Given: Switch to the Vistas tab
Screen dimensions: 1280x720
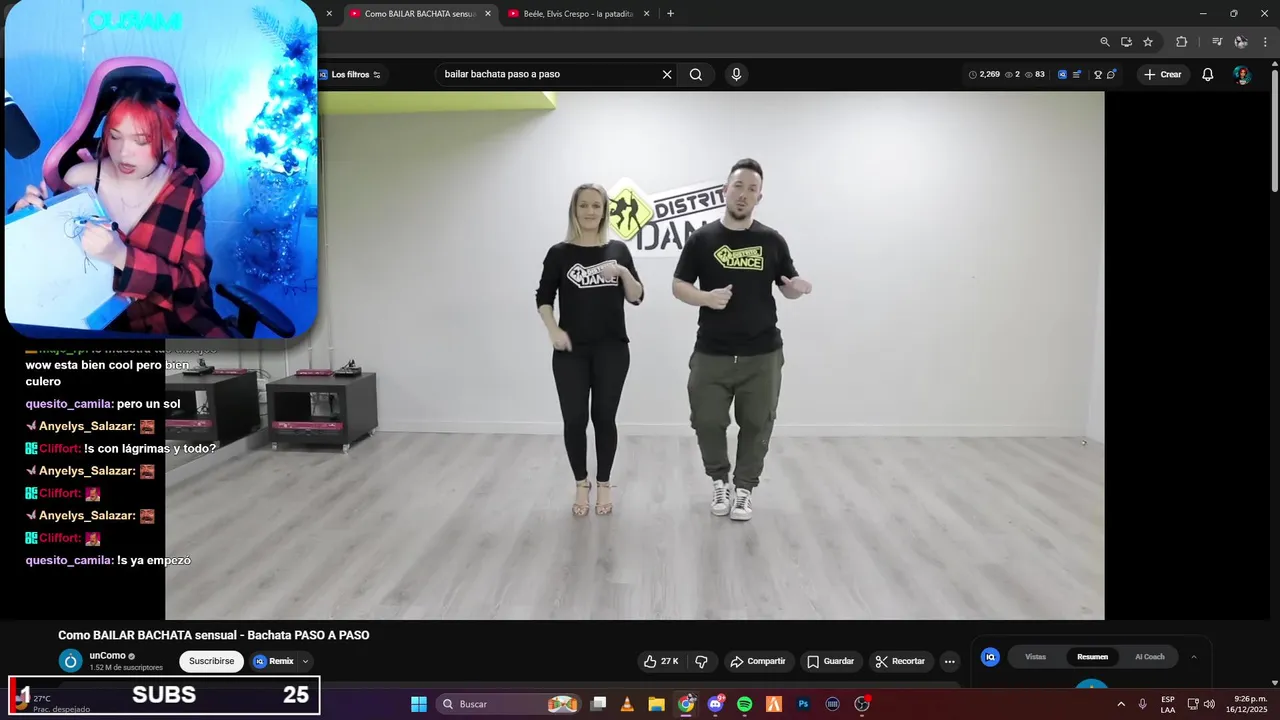Looking at the screenshot, I should pos(1035,657).
